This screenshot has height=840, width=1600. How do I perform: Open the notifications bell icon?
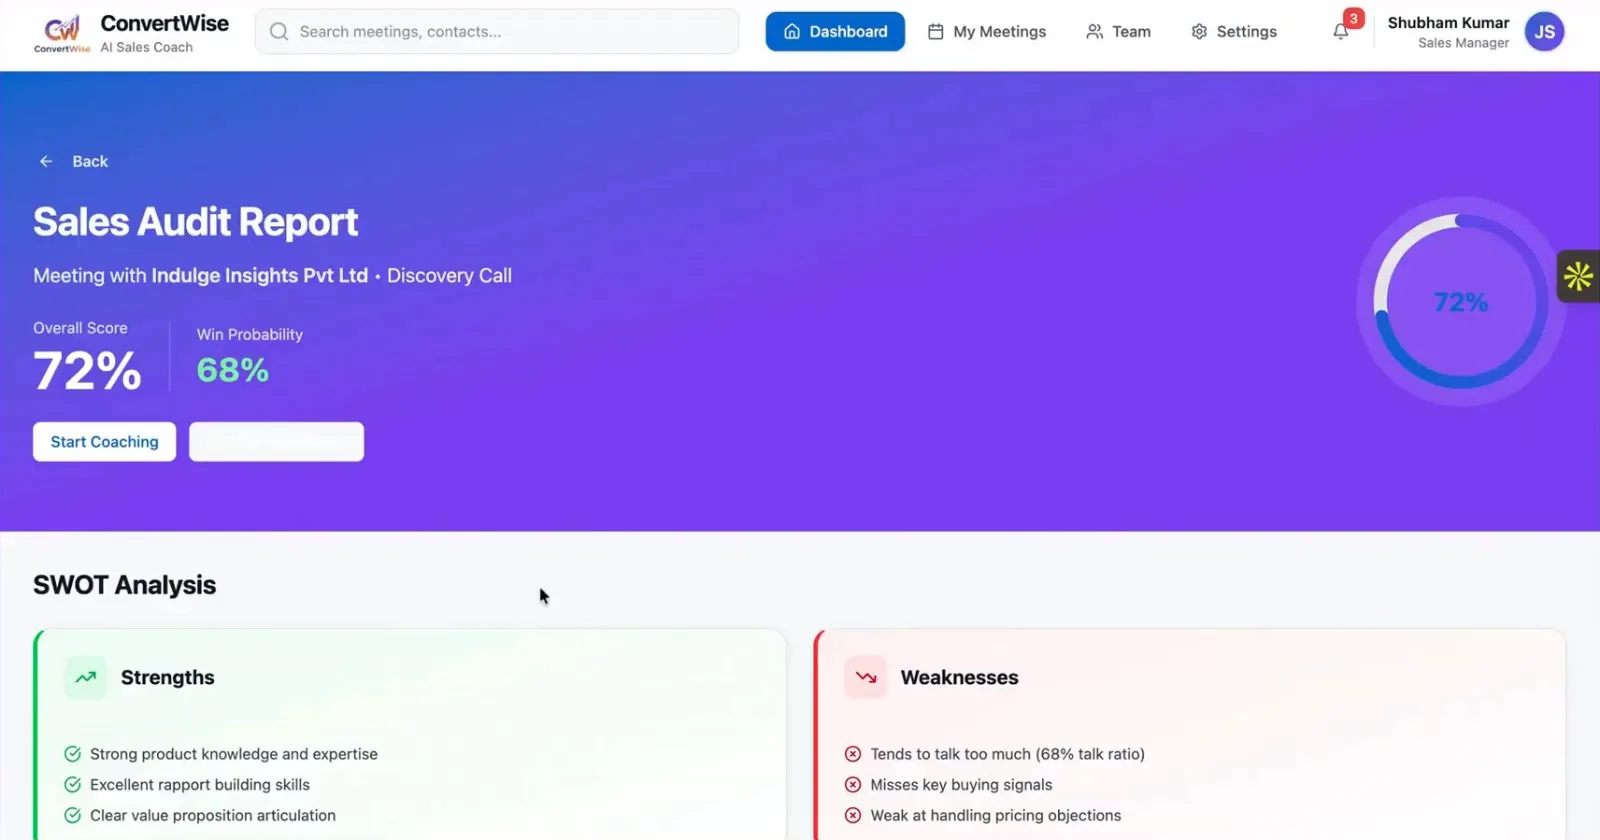pos(1341,32)
